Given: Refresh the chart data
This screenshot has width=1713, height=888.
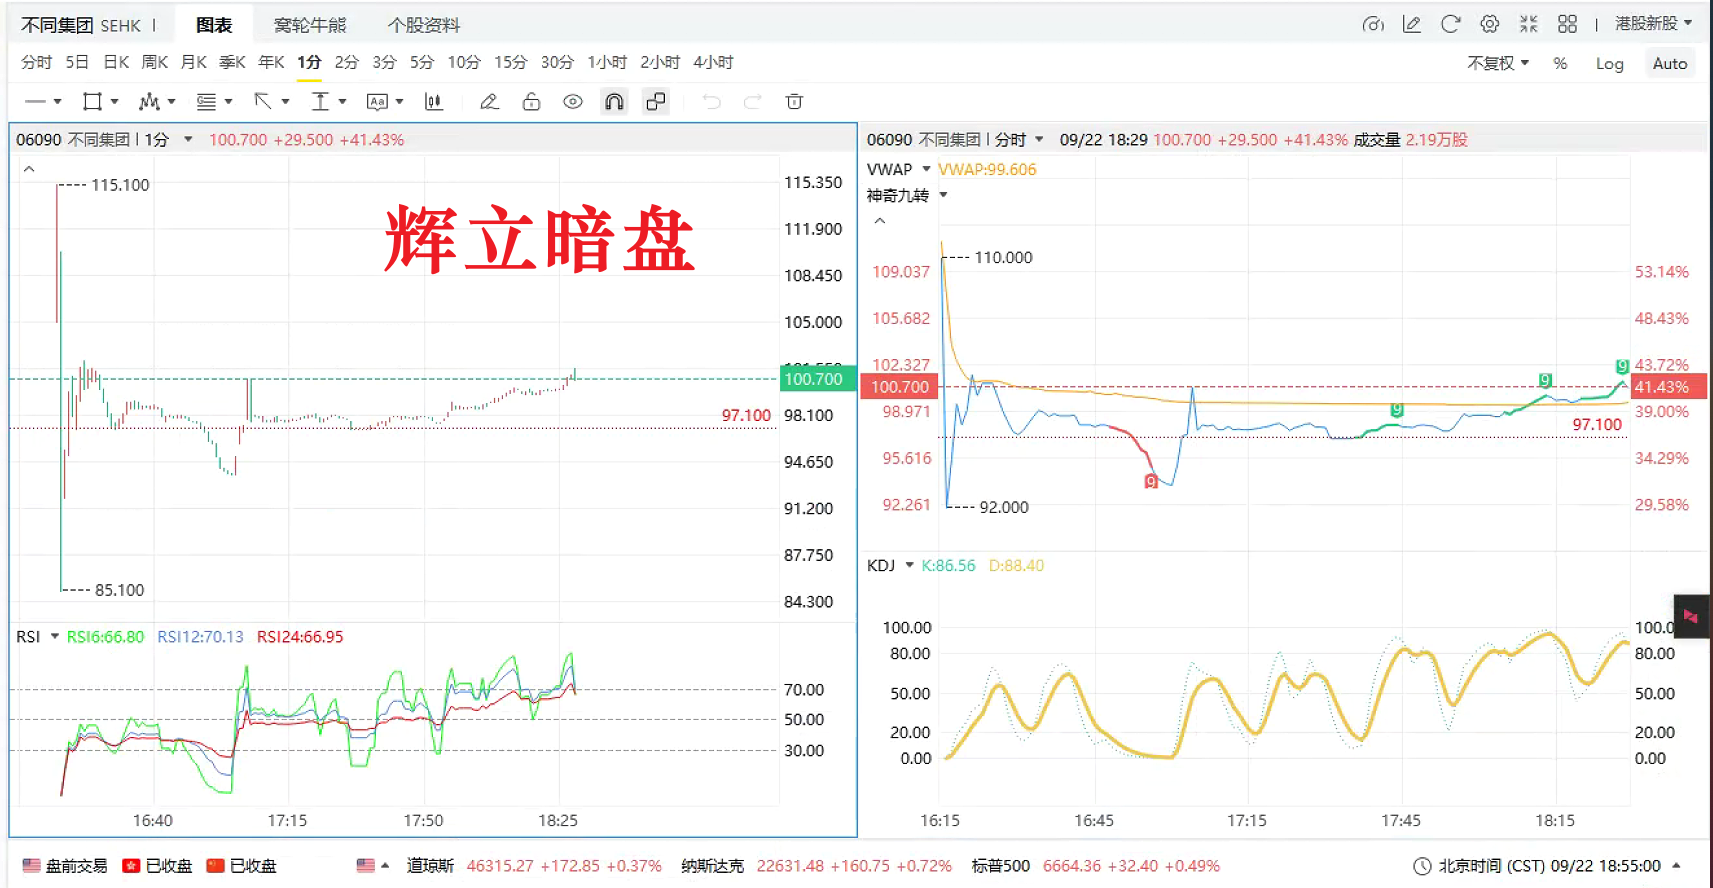Looking at the screenshot, I should [1451, 24].
